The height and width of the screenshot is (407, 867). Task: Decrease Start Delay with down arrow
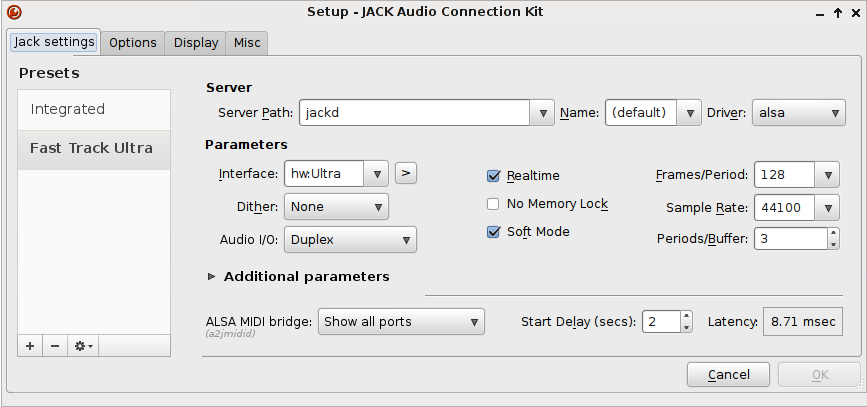[686, 327]
